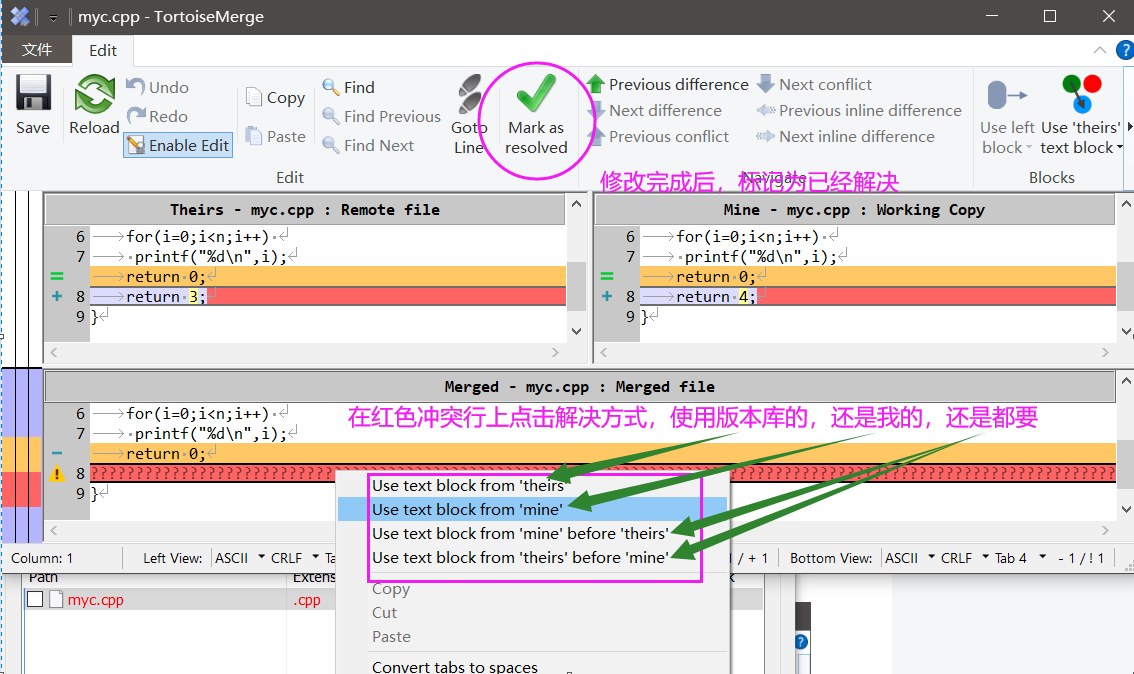The height and width of the screenshot is (674, 1134).
Task: Open Bottom View Tab 4 dropdown
Action: [1020, 558]
